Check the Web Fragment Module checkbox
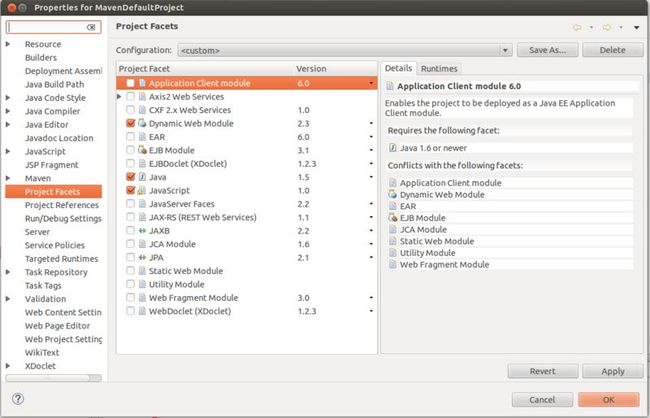 point(130,298)
